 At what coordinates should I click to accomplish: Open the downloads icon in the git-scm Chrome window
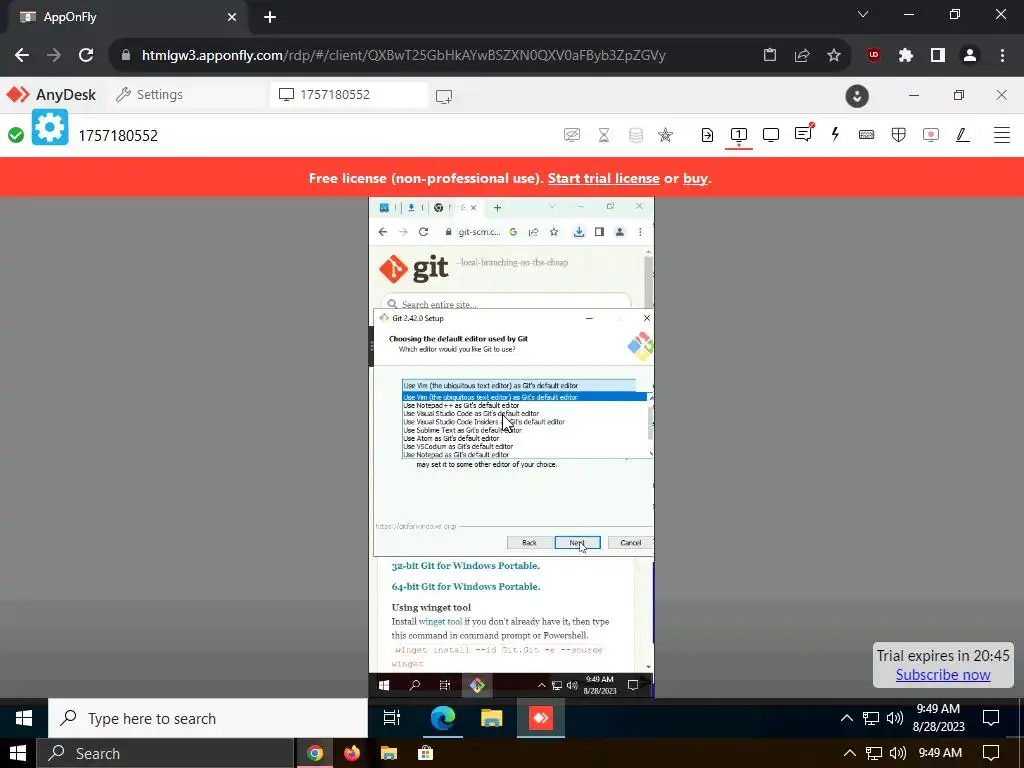[x=579, y=232]
